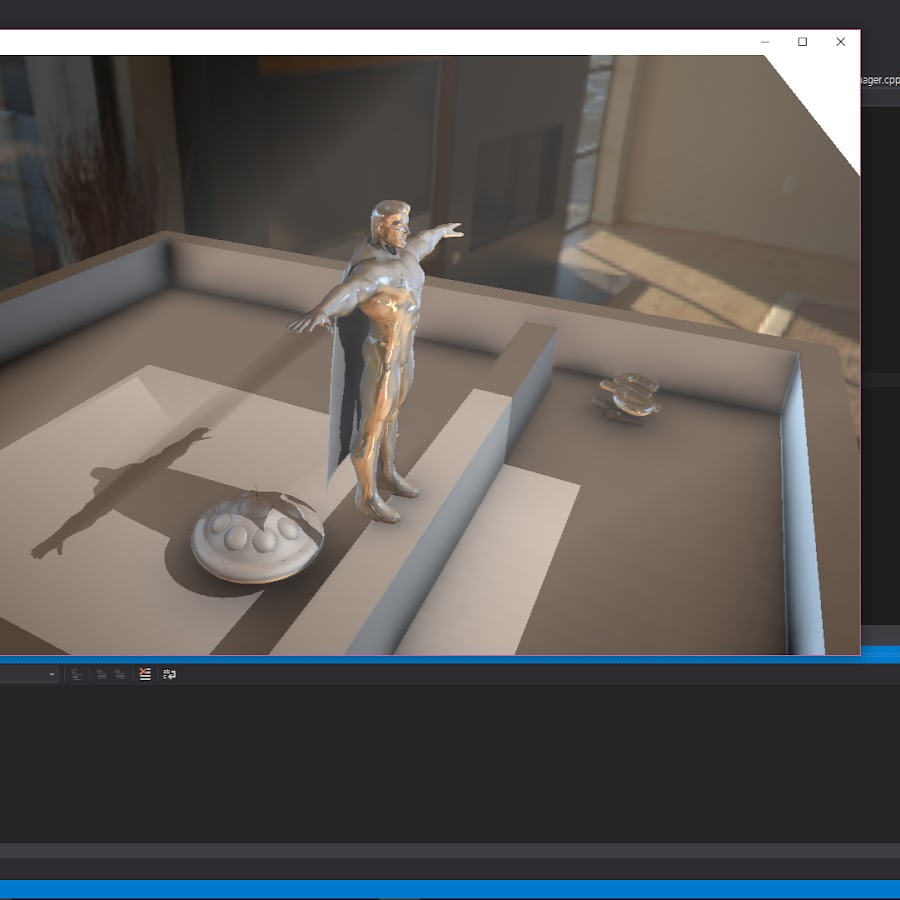
Task: Click the go to next message icon
Action: pyautogui.click(x=119, y=674)
